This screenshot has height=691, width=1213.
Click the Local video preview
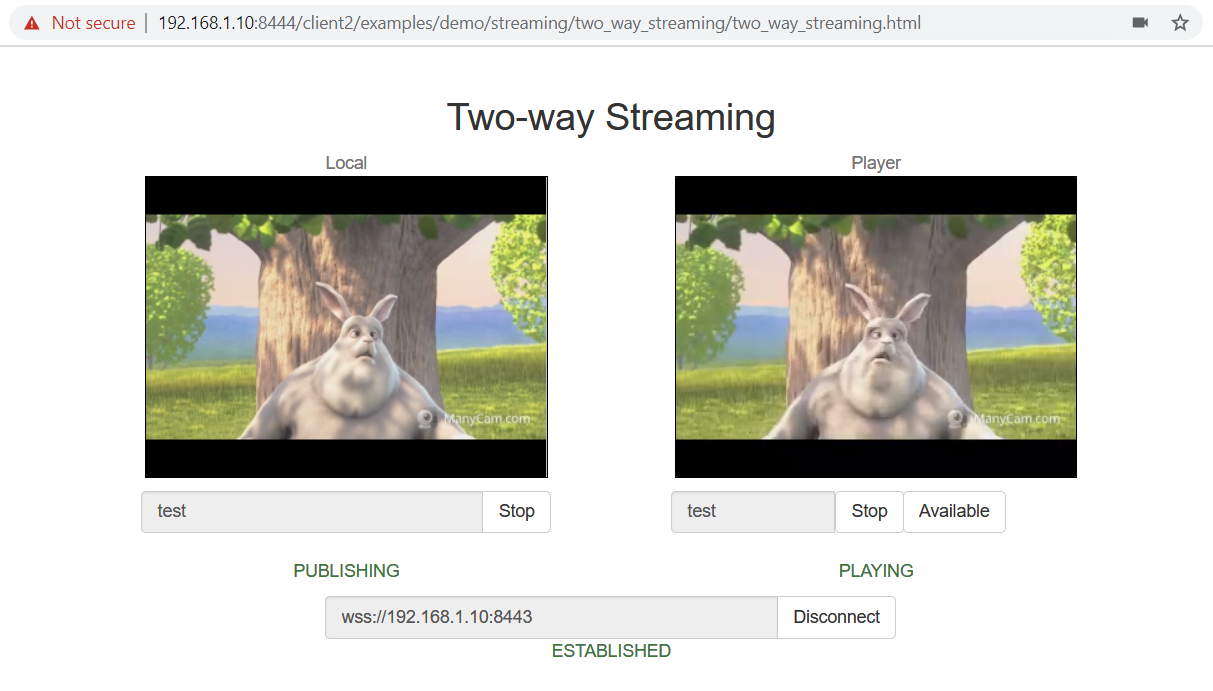(346, 327)
